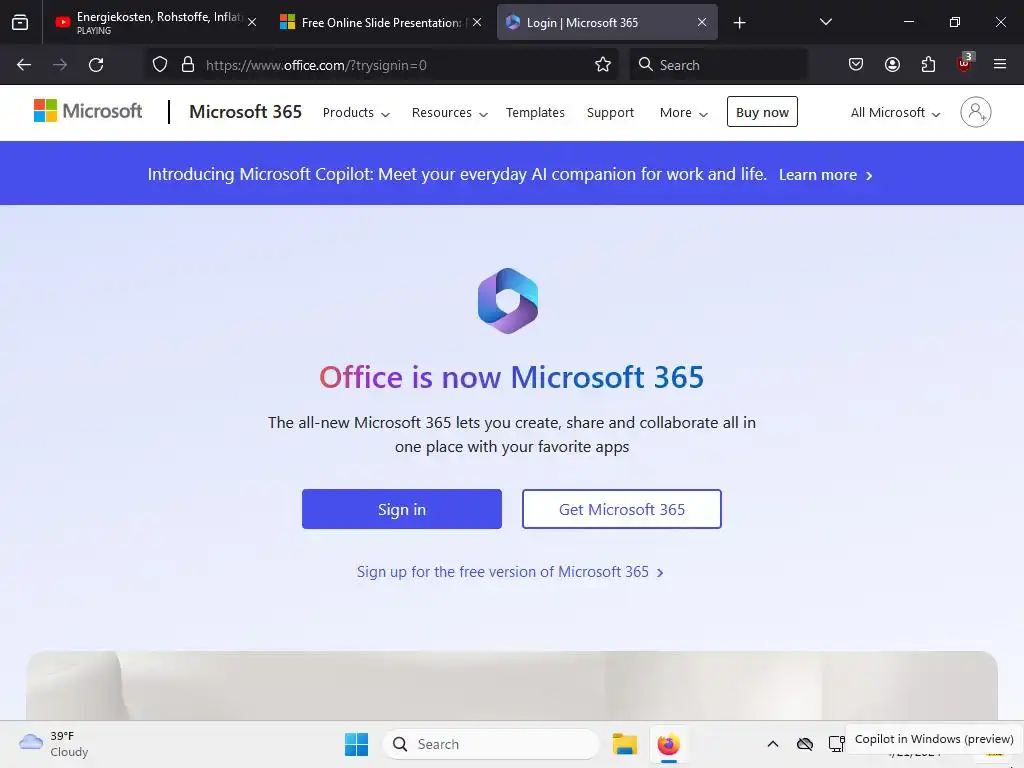The height and width of the screenshot is (768, 1024).
Task: Open the Save to Pocket icon
Action: 856,64
